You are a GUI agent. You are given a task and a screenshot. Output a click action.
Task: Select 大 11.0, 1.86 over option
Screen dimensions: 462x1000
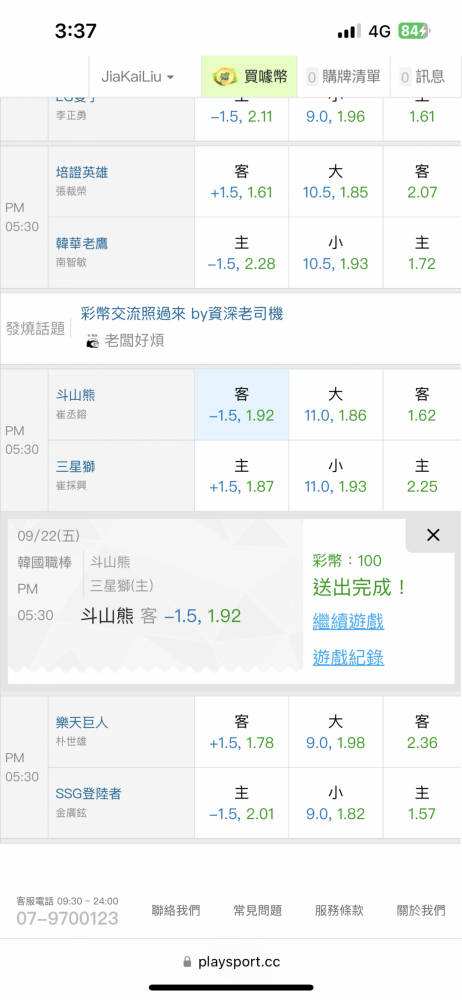click(x=336, y=405)
